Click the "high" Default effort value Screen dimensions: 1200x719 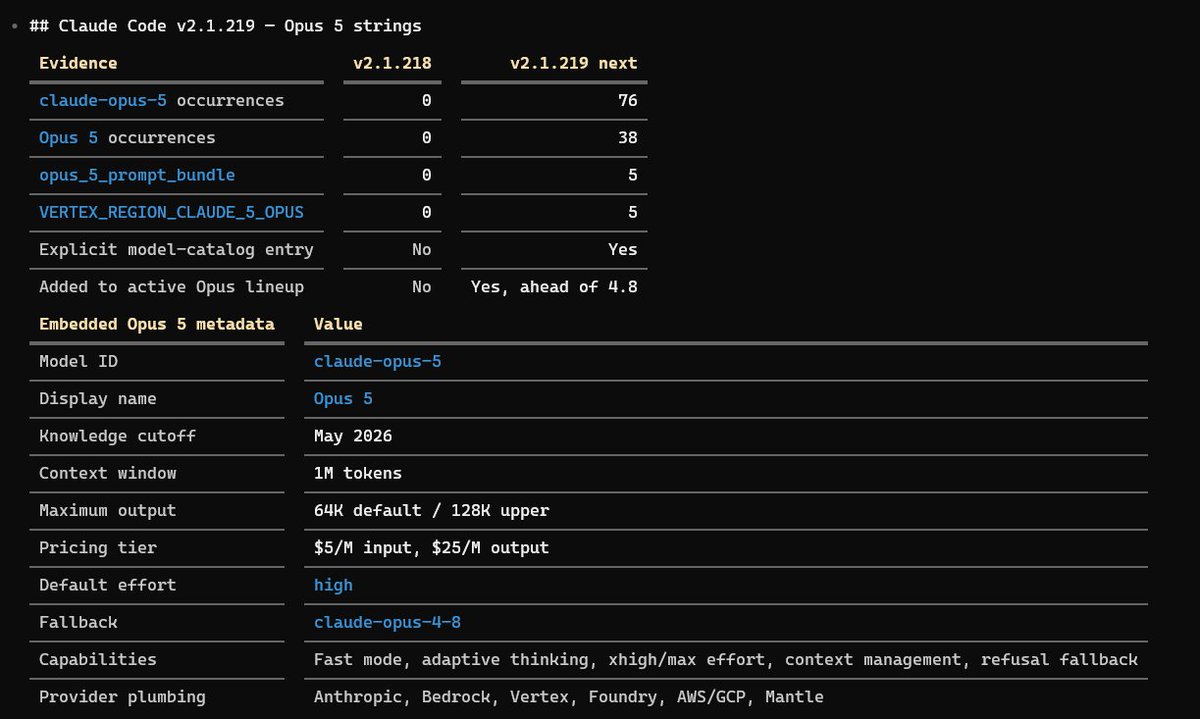click(x=333, y=585)
